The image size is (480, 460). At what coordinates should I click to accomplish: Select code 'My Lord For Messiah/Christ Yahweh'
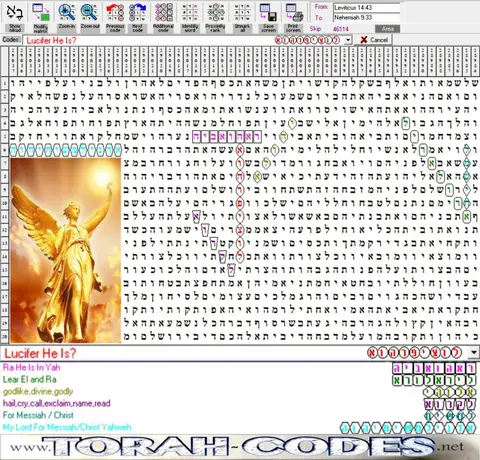(x=67, y=427)
